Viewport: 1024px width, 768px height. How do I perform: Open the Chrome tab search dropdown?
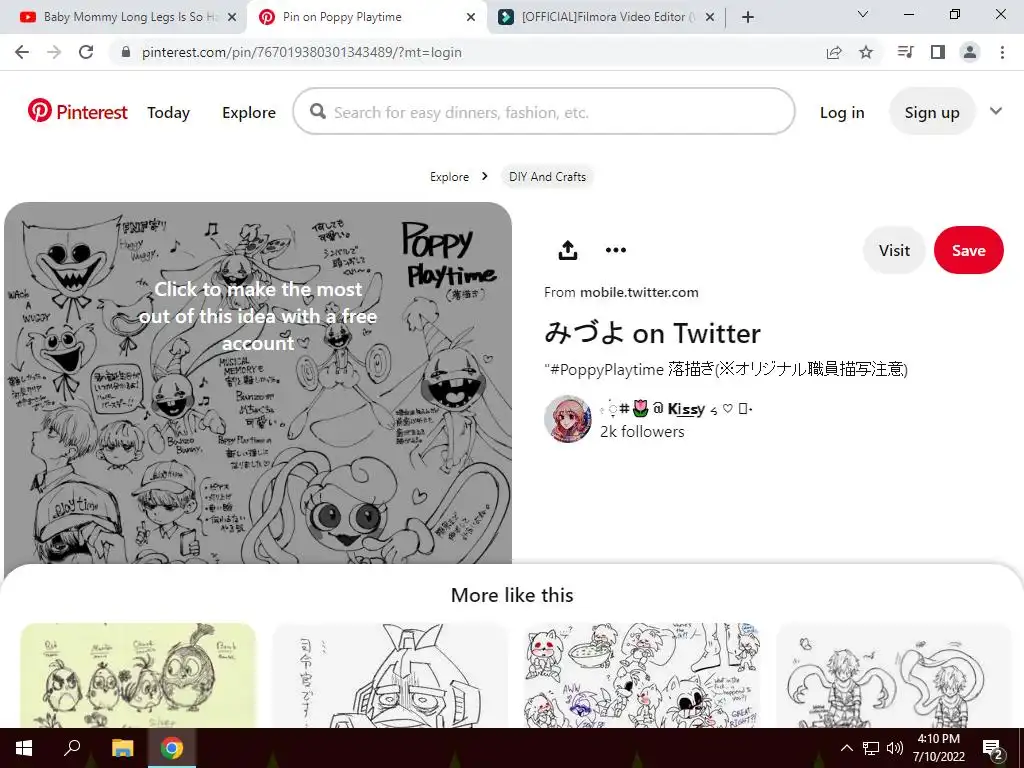[x=863, y=14]
